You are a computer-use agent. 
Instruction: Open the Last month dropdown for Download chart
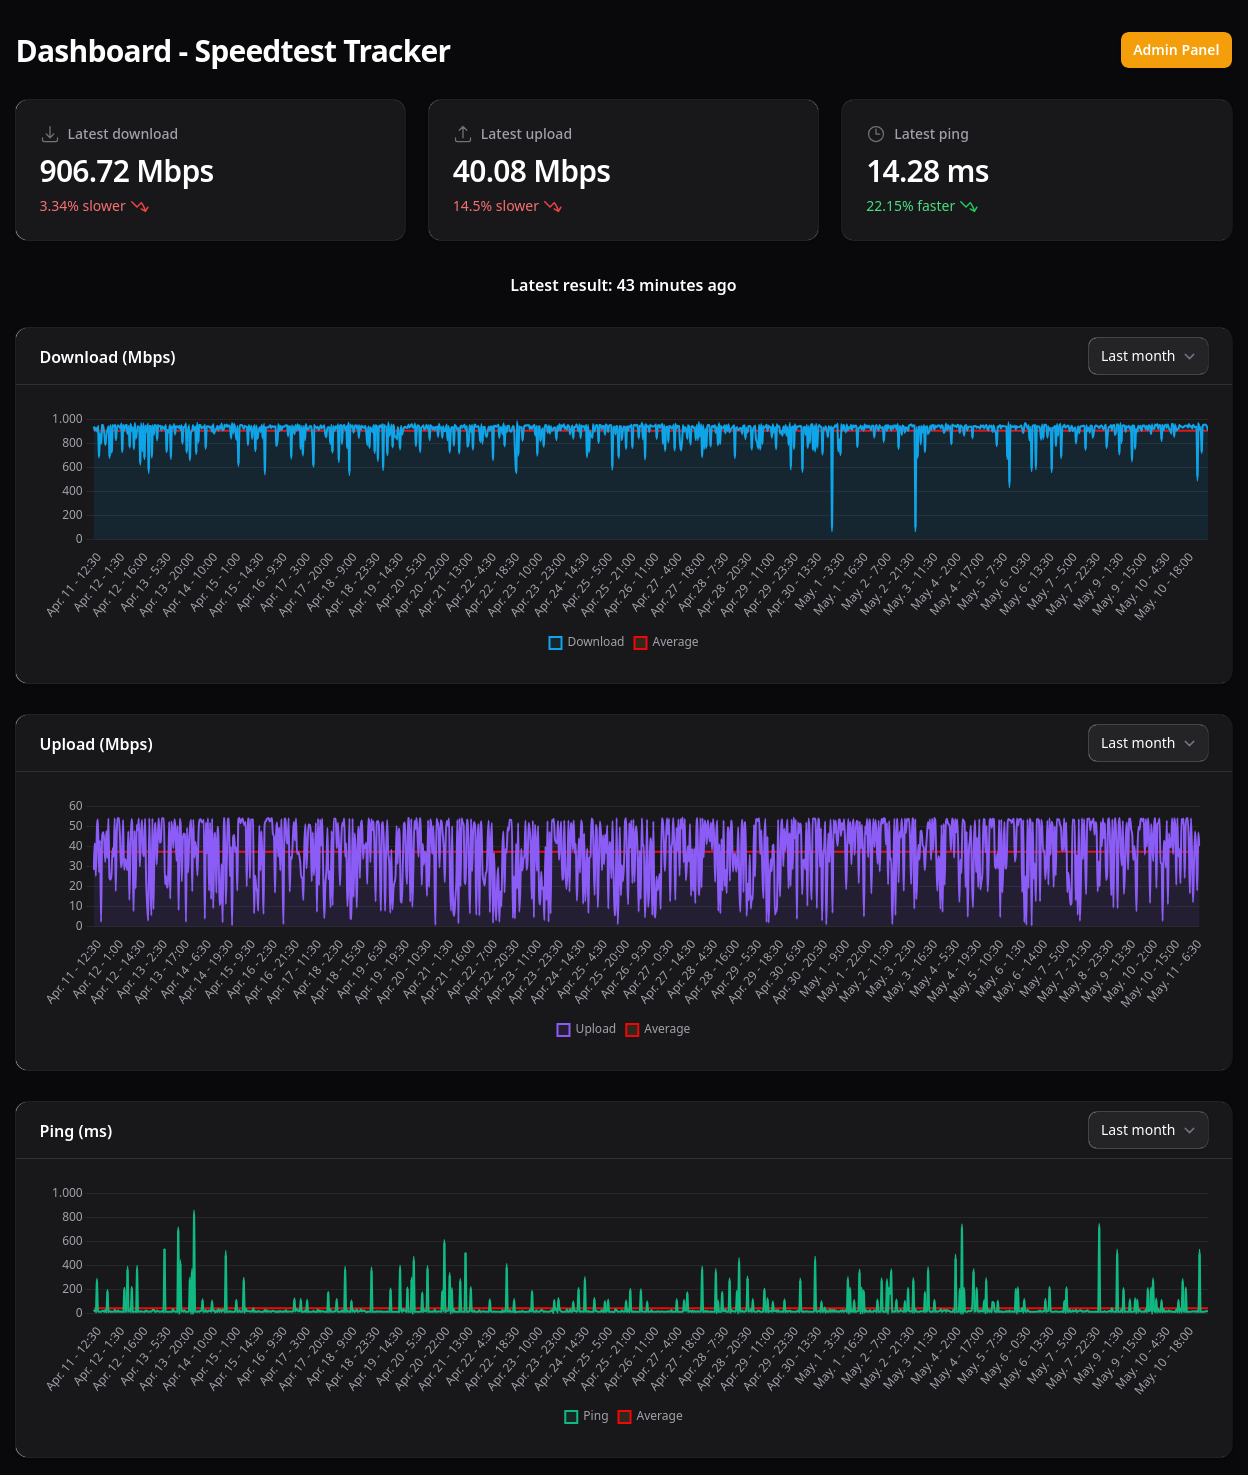[1147, 356]
